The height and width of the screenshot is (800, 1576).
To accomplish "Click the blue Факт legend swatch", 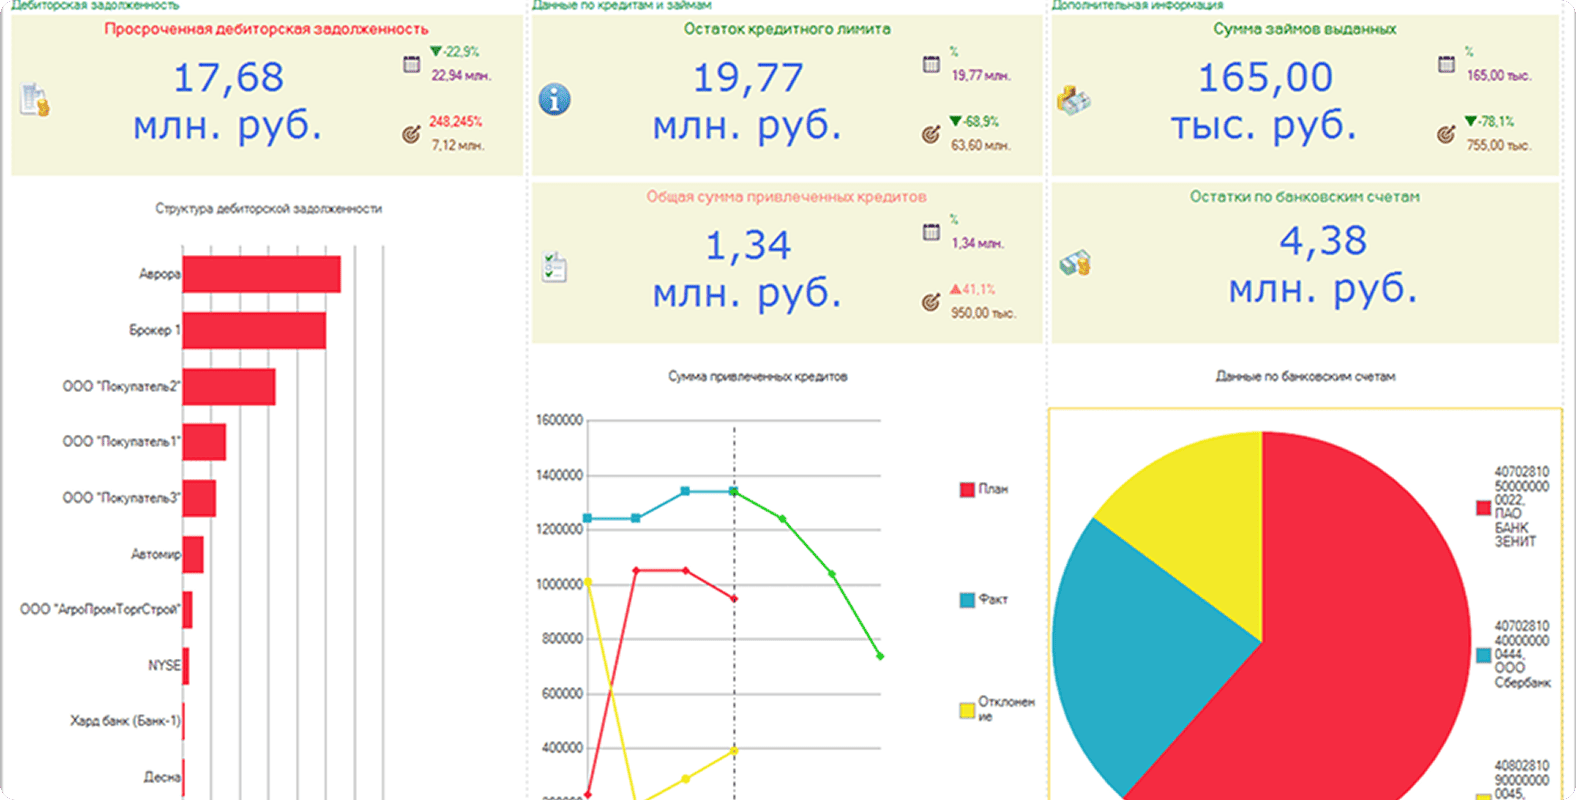I will coord(967,601).
